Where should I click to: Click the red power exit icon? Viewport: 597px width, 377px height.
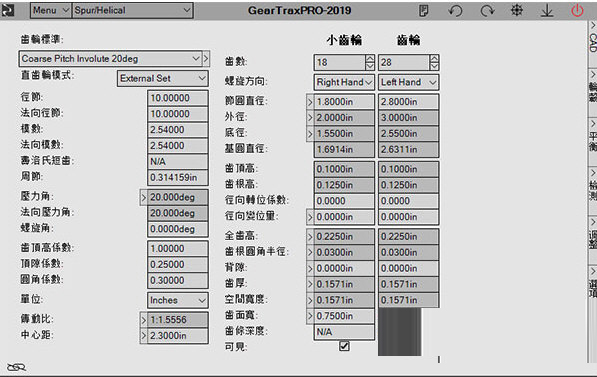click(577, 10)
